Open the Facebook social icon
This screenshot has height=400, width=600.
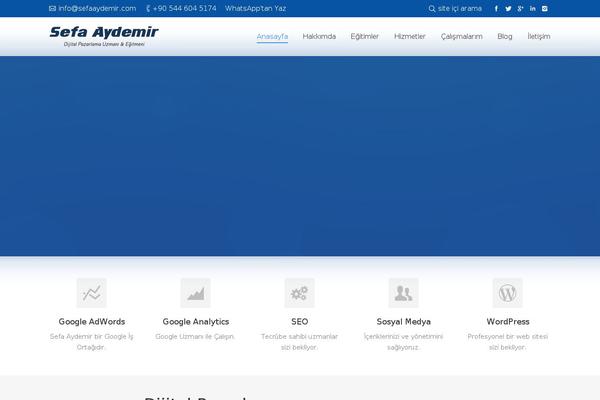coord(496,8)
